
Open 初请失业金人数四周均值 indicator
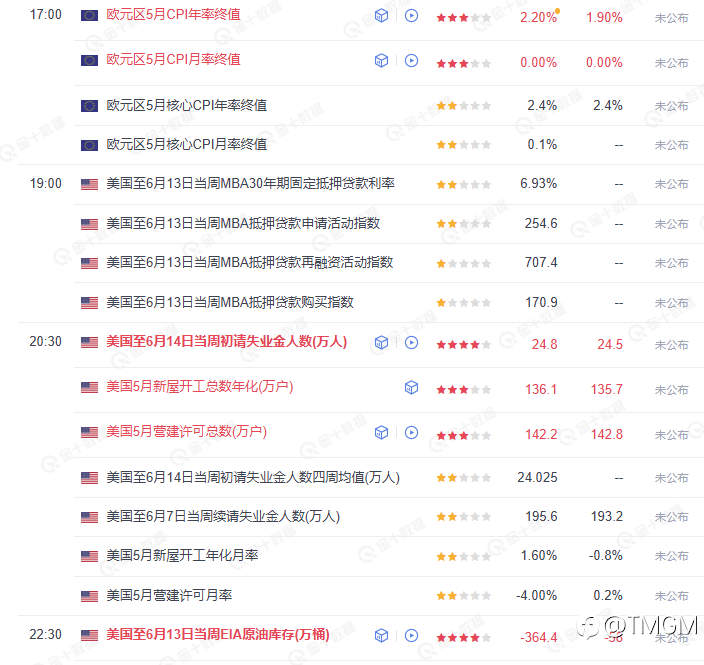253,477
